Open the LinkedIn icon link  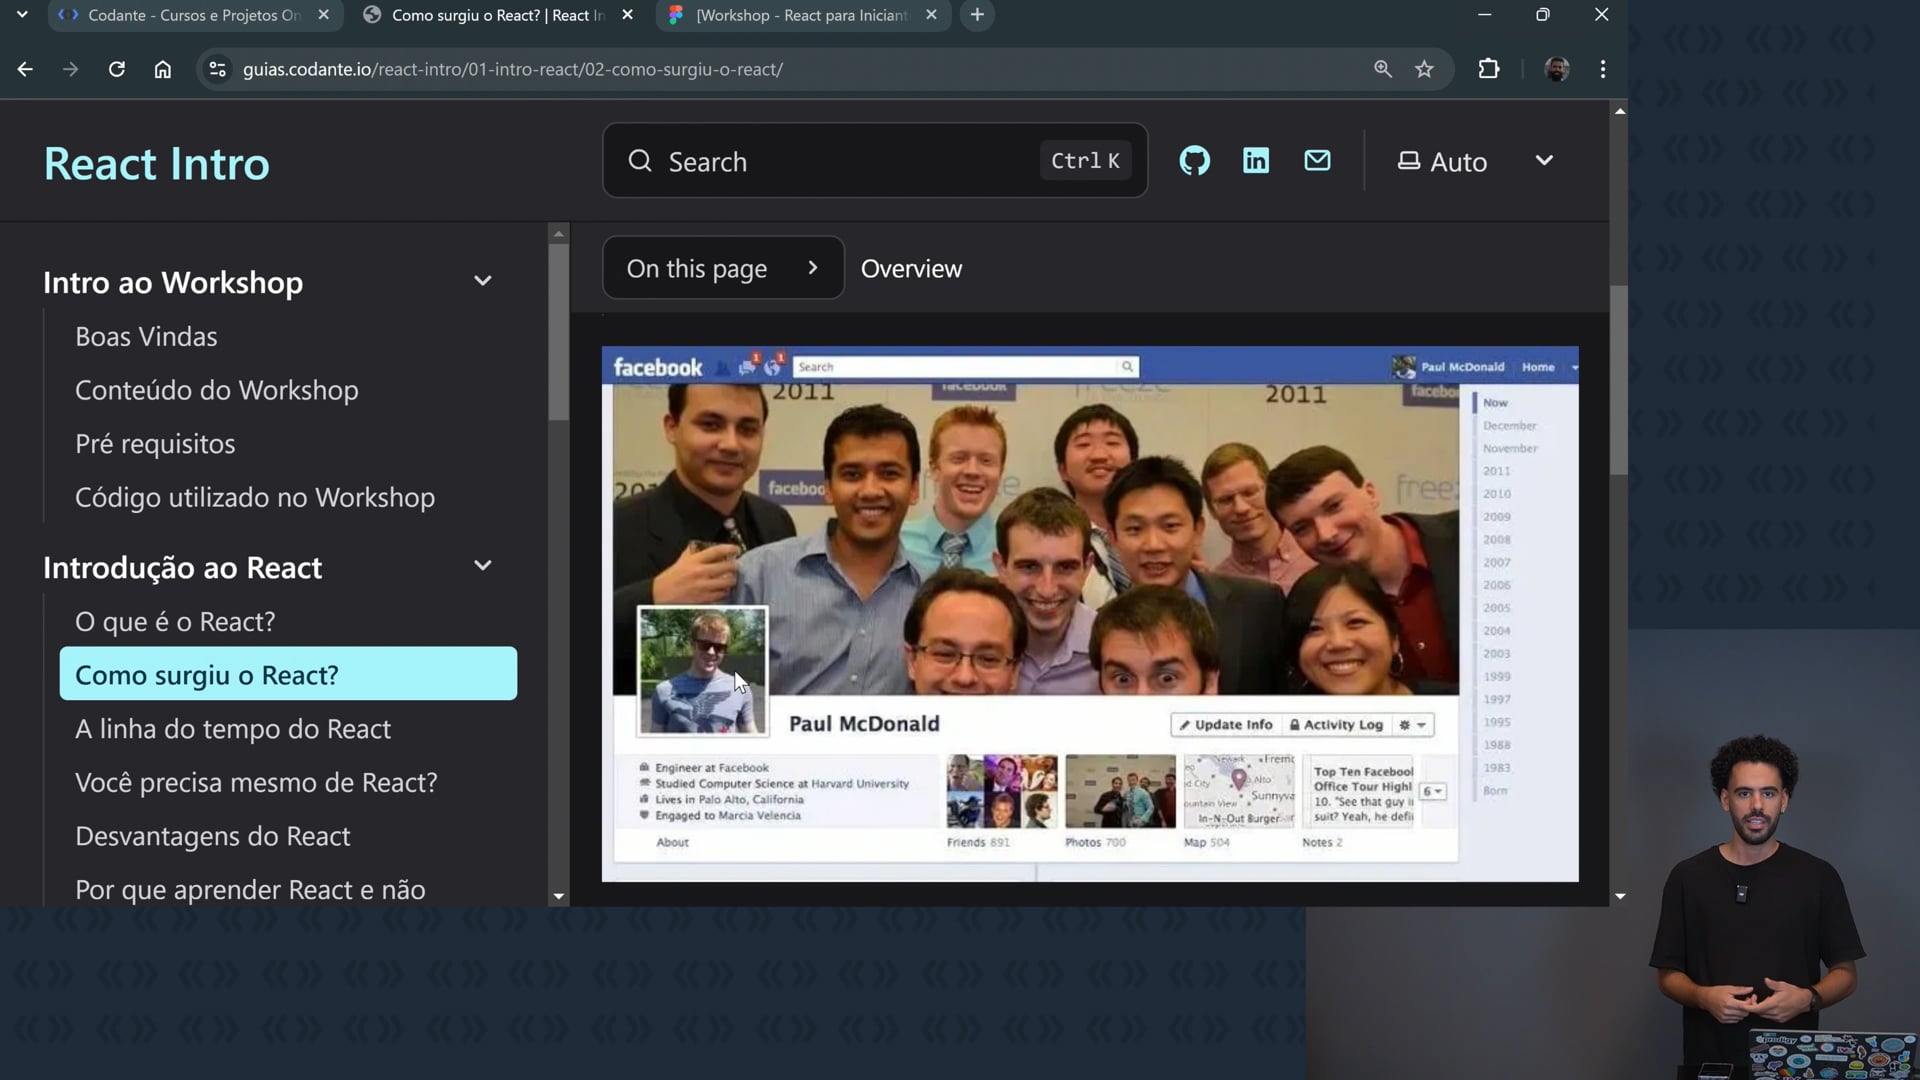tap(1256, 161)
